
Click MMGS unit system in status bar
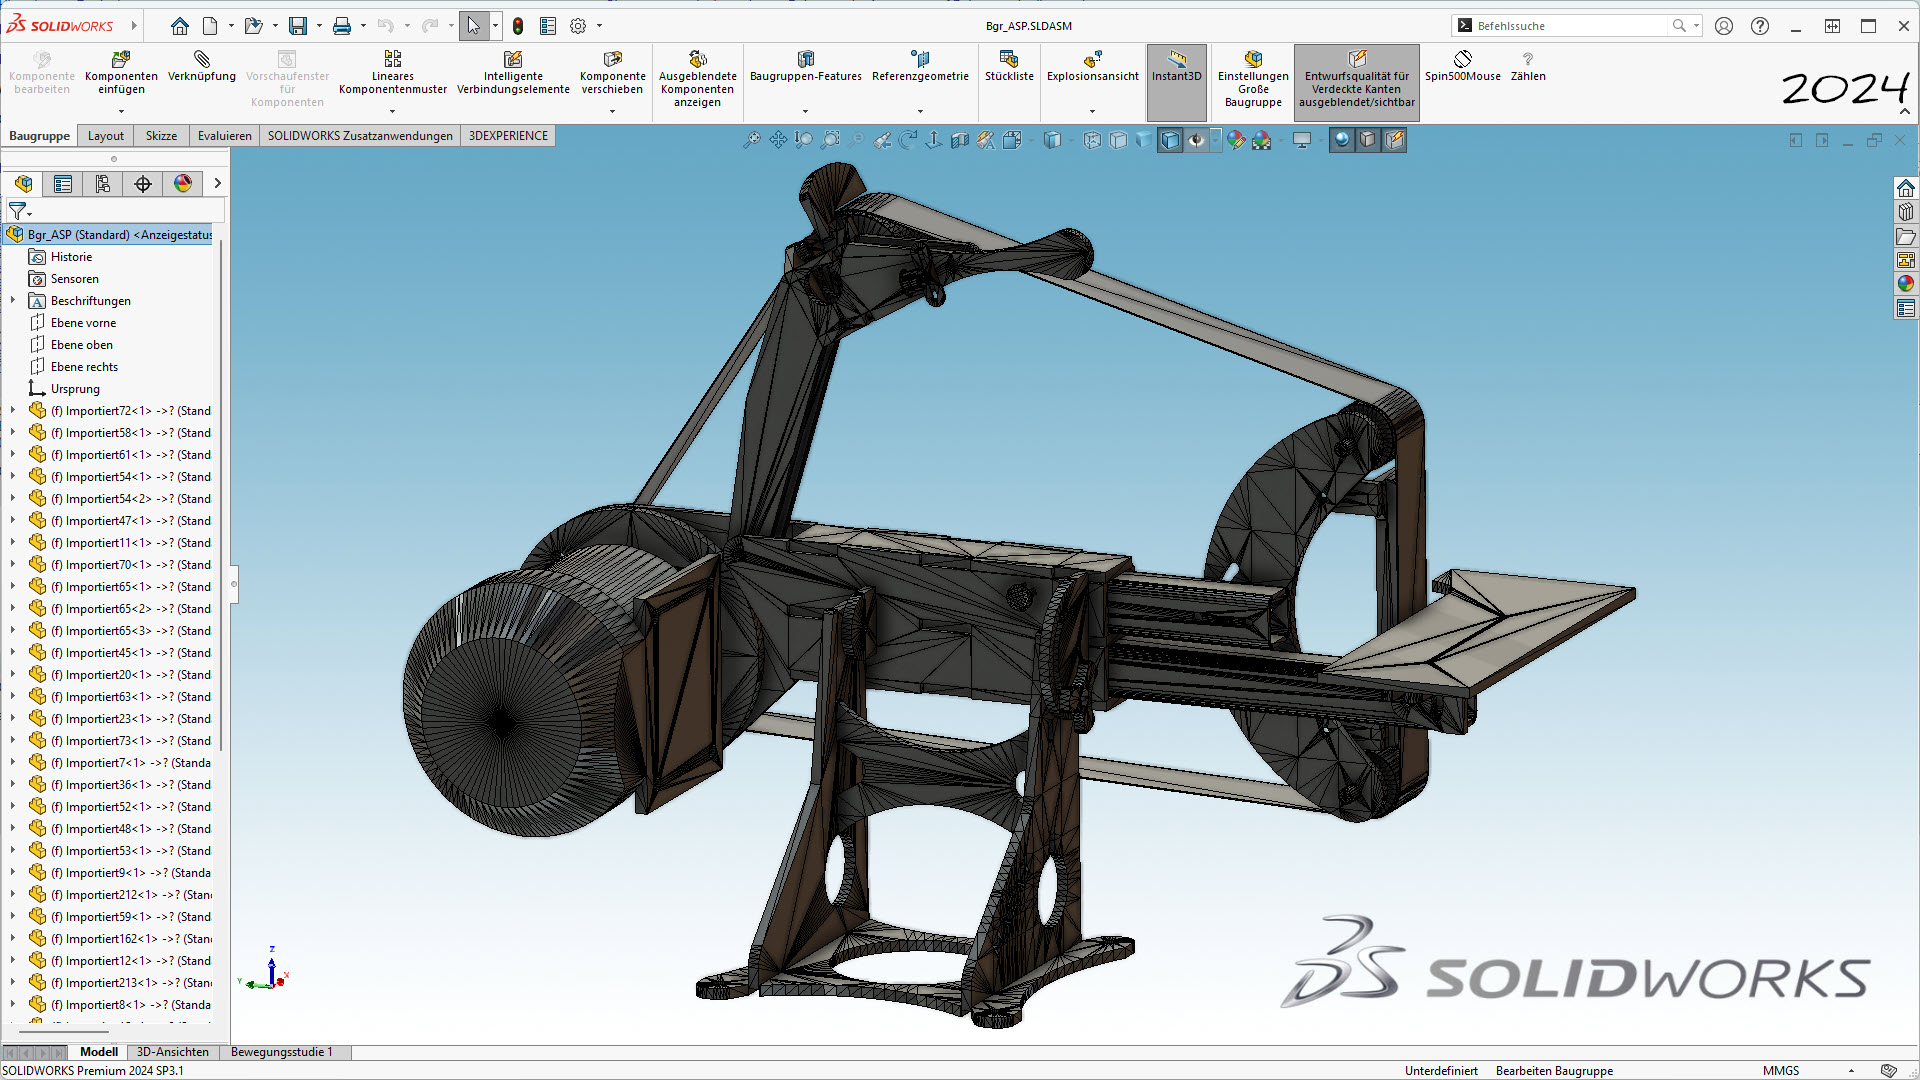(x=1781, y=1071)
